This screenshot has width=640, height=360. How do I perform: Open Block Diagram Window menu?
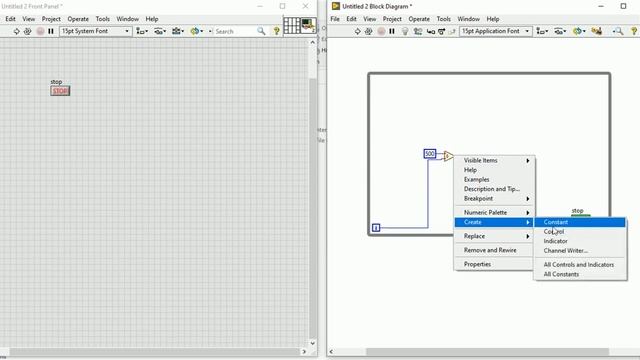pyautogui.click(x=468, y=19)
